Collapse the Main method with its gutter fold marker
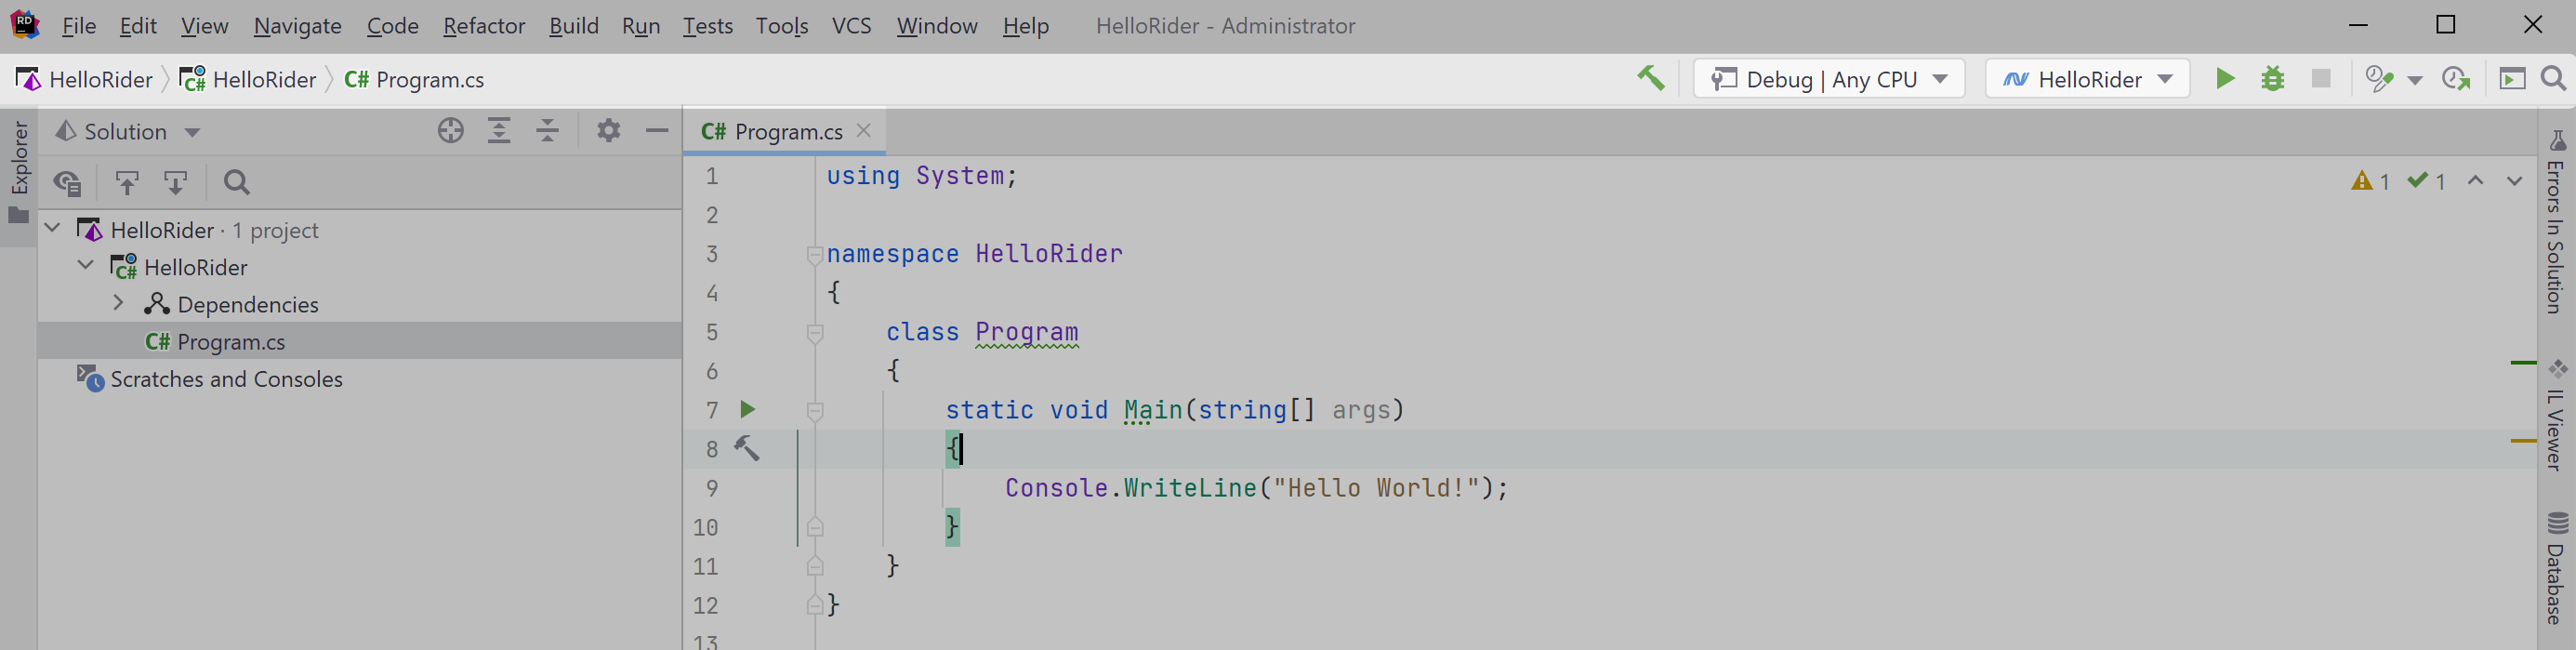The width and height of the screenshot is (2576, 650). coord(815,410)
